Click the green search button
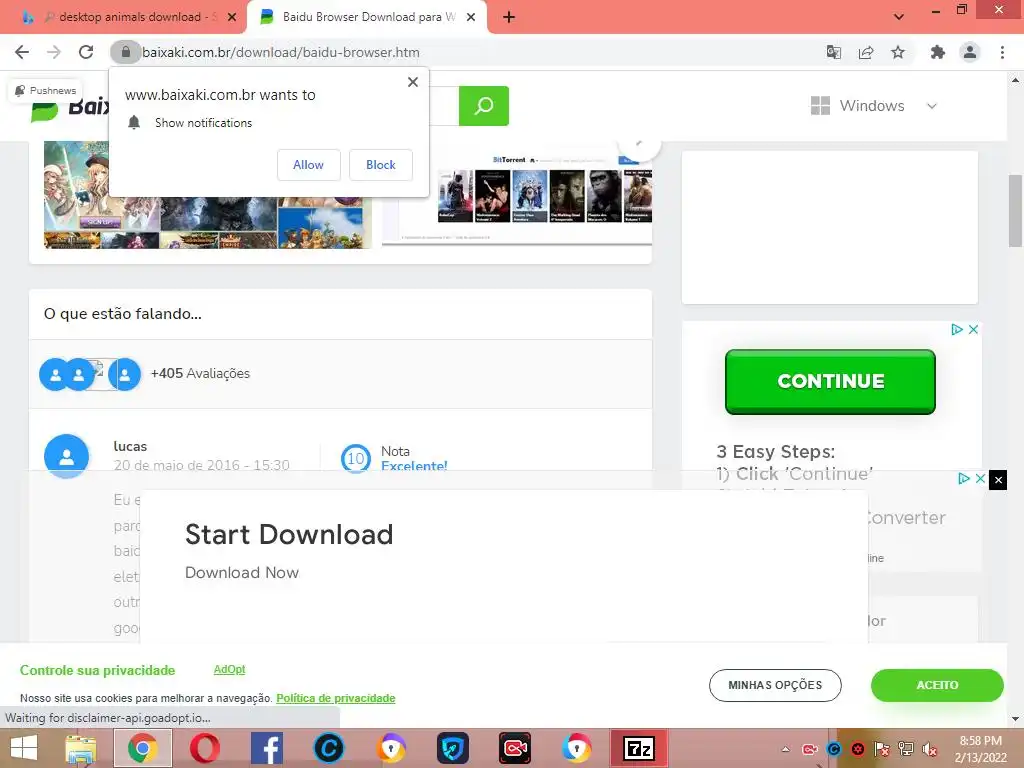 click(484, 106)
